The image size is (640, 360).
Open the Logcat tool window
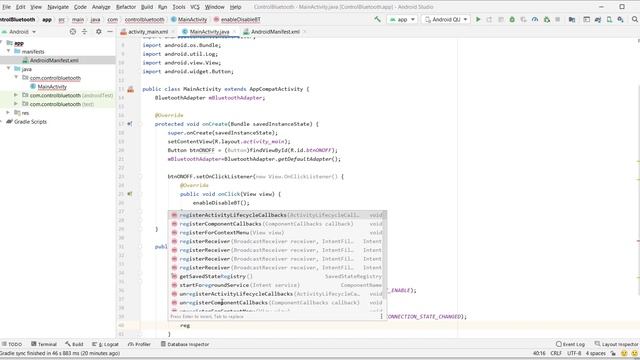pos(106,344)
